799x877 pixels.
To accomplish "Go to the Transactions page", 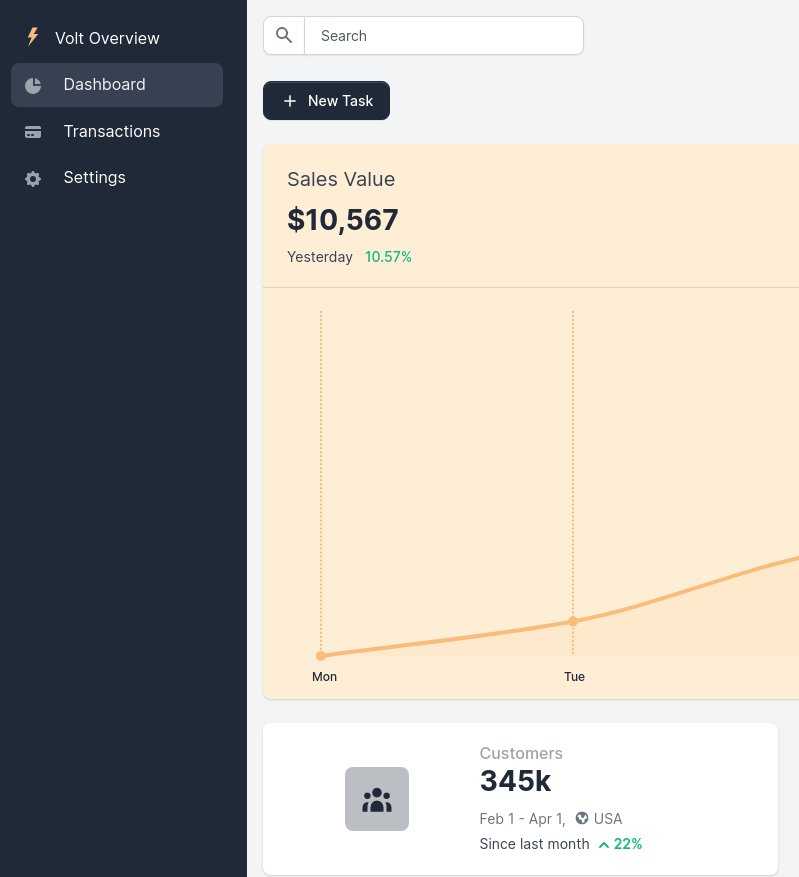I will 111,131.
